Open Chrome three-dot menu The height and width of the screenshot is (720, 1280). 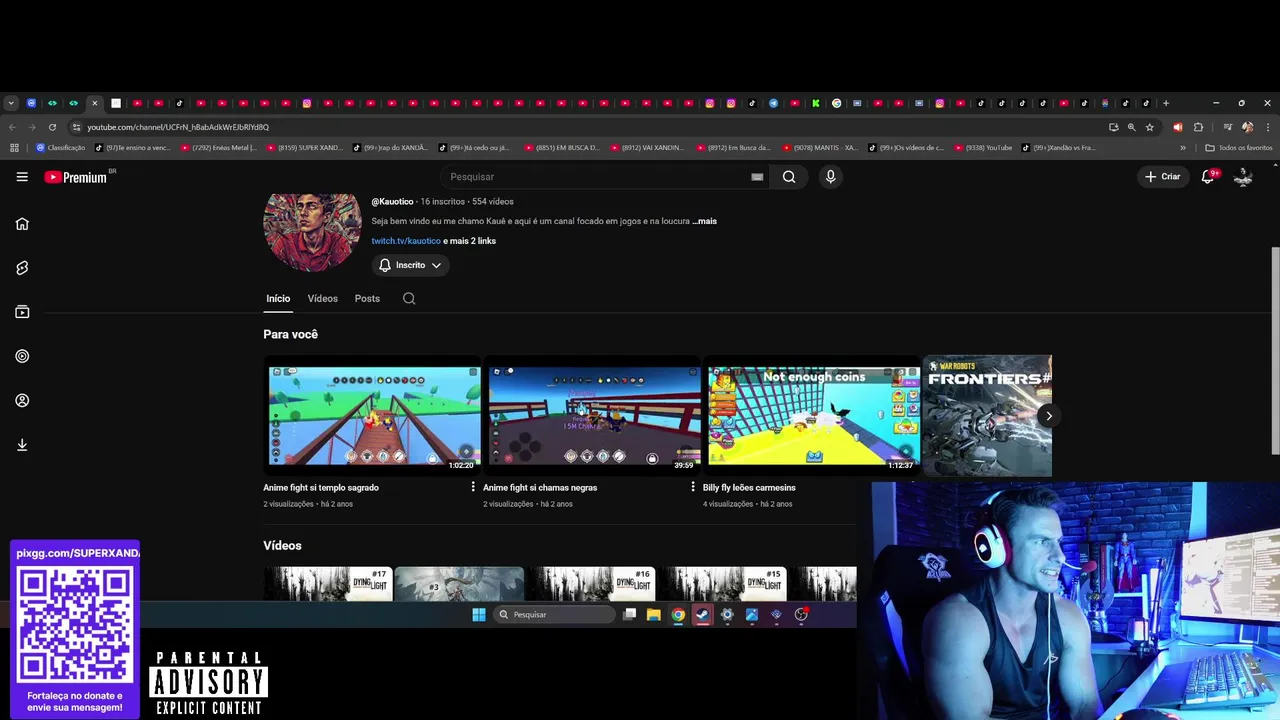1267,127
